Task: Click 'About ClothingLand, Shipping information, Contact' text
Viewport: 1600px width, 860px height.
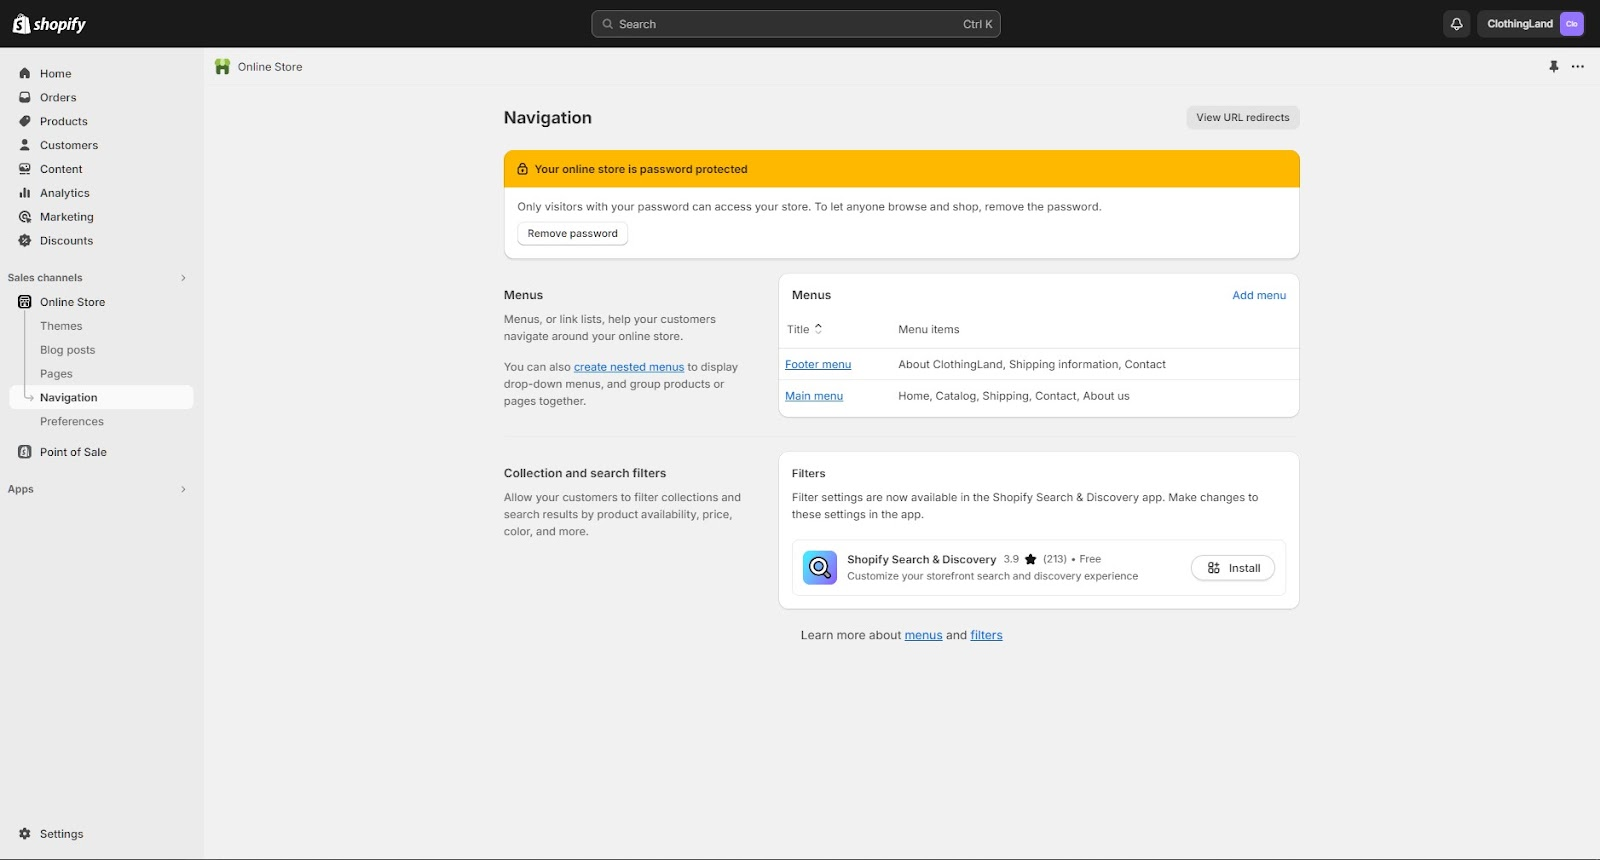Action: (1032, 364)
